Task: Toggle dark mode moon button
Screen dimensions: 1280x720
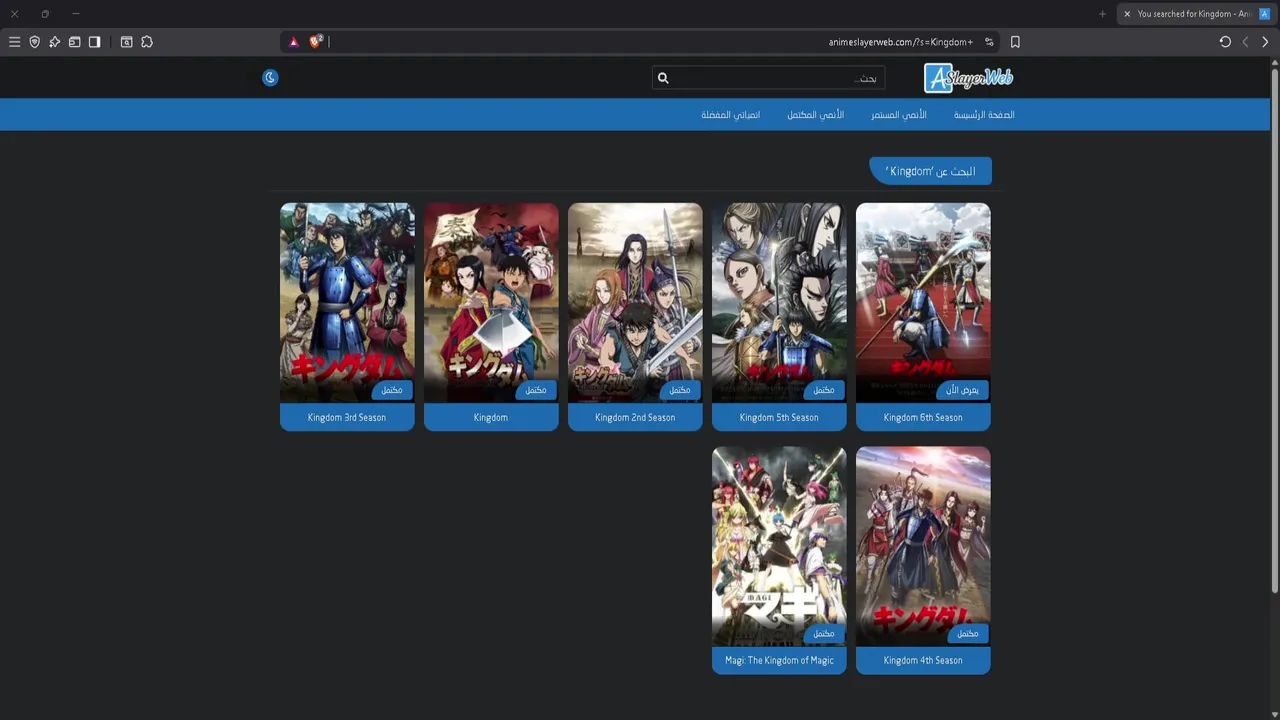Action: click(270, 77)
